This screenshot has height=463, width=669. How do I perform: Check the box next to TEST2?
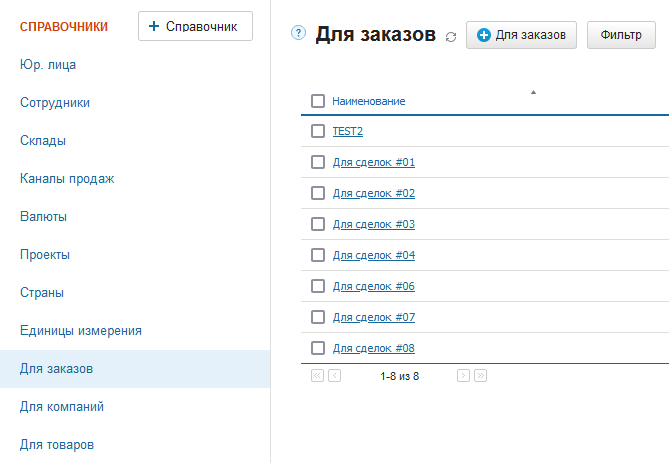pos(318,131)
